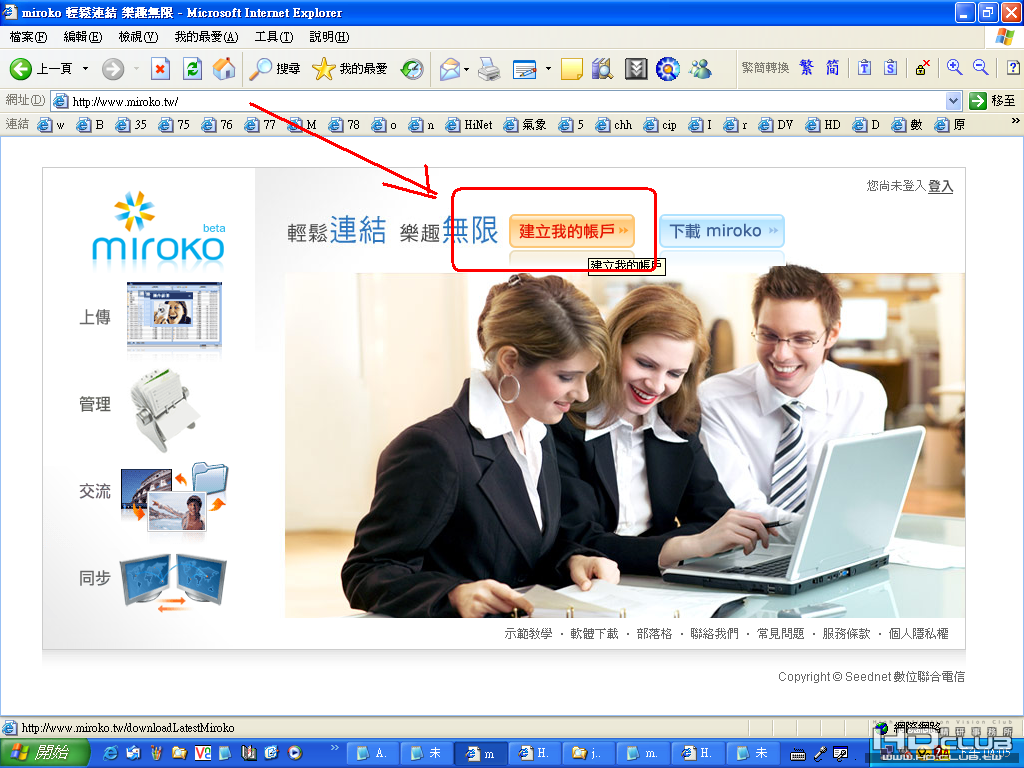Click the Forward arrow icon
This screenshot has height=768, width=1024.
(113, 69)
